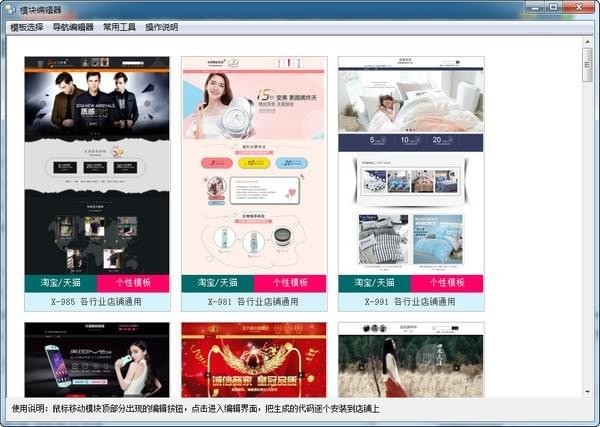The width and height of the screenshot is (600, 427).
Task: Open the 操作说明 menu
Action: 162,27
